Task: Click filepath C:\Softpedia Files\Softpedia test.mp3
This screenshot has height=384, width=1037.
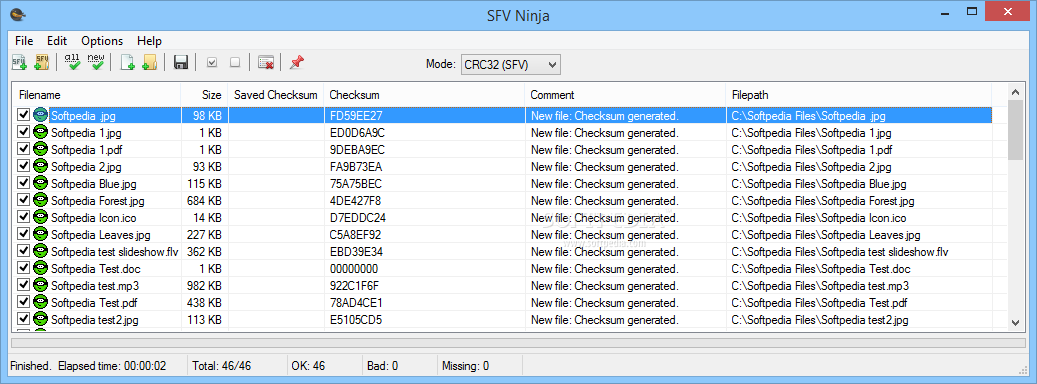Action: 820,286
